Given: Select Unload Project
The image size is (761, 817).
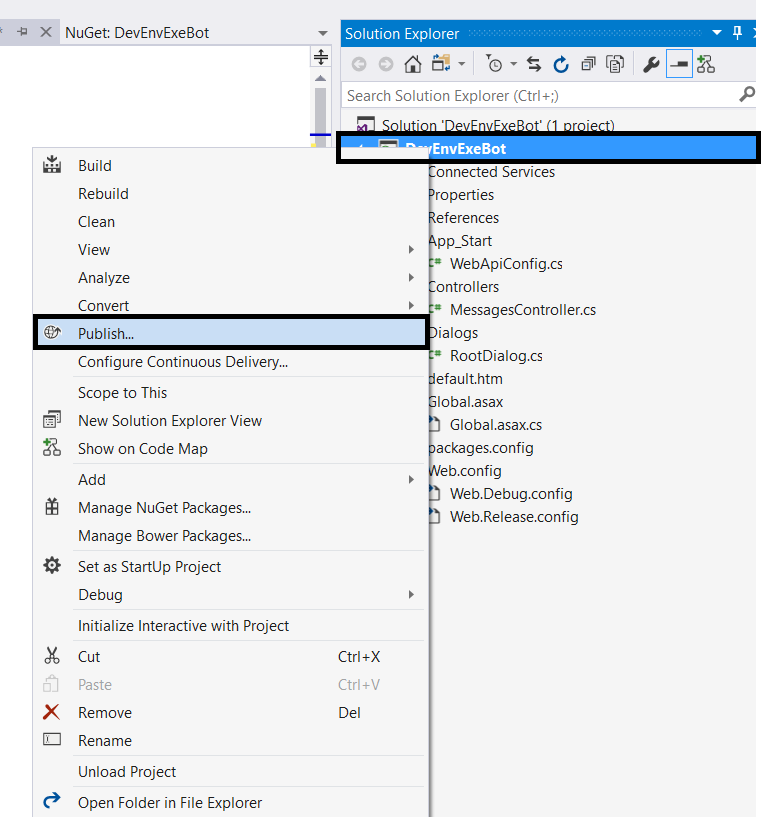Looking at the screenshot, I should click(127, 772).
